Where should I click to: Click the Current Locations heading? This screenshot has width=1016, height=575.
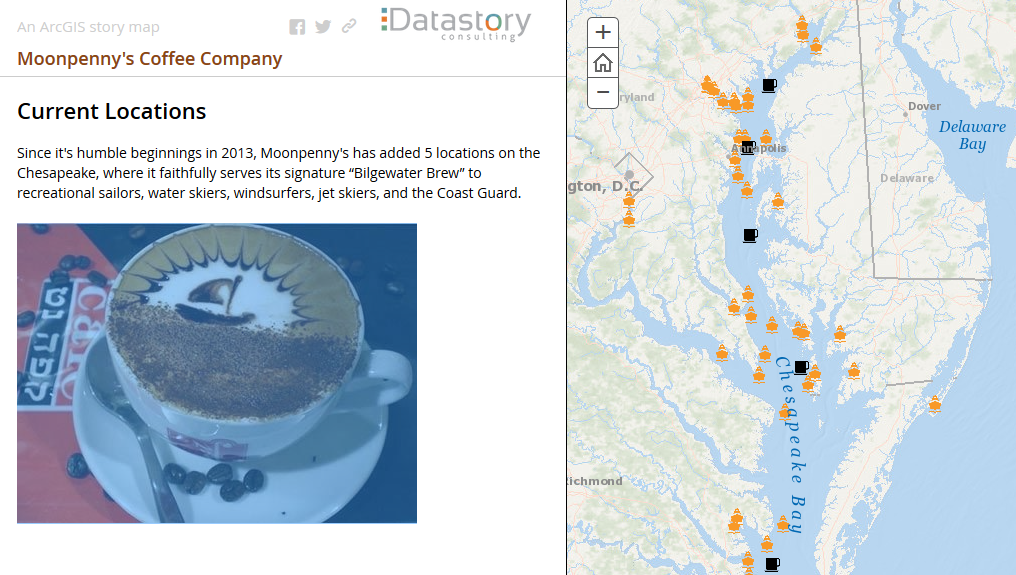pyautogui.click(x=112, y=111)
